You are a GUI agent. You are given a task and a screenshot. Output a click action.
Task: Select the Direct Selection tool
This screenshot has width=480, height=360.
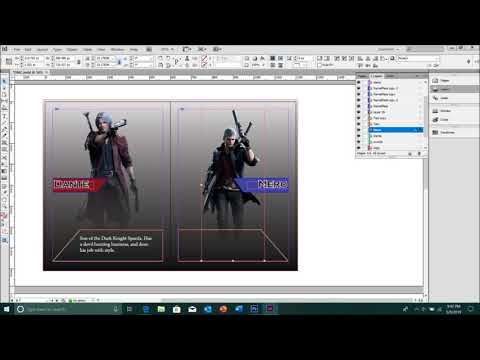coord(5,88)
